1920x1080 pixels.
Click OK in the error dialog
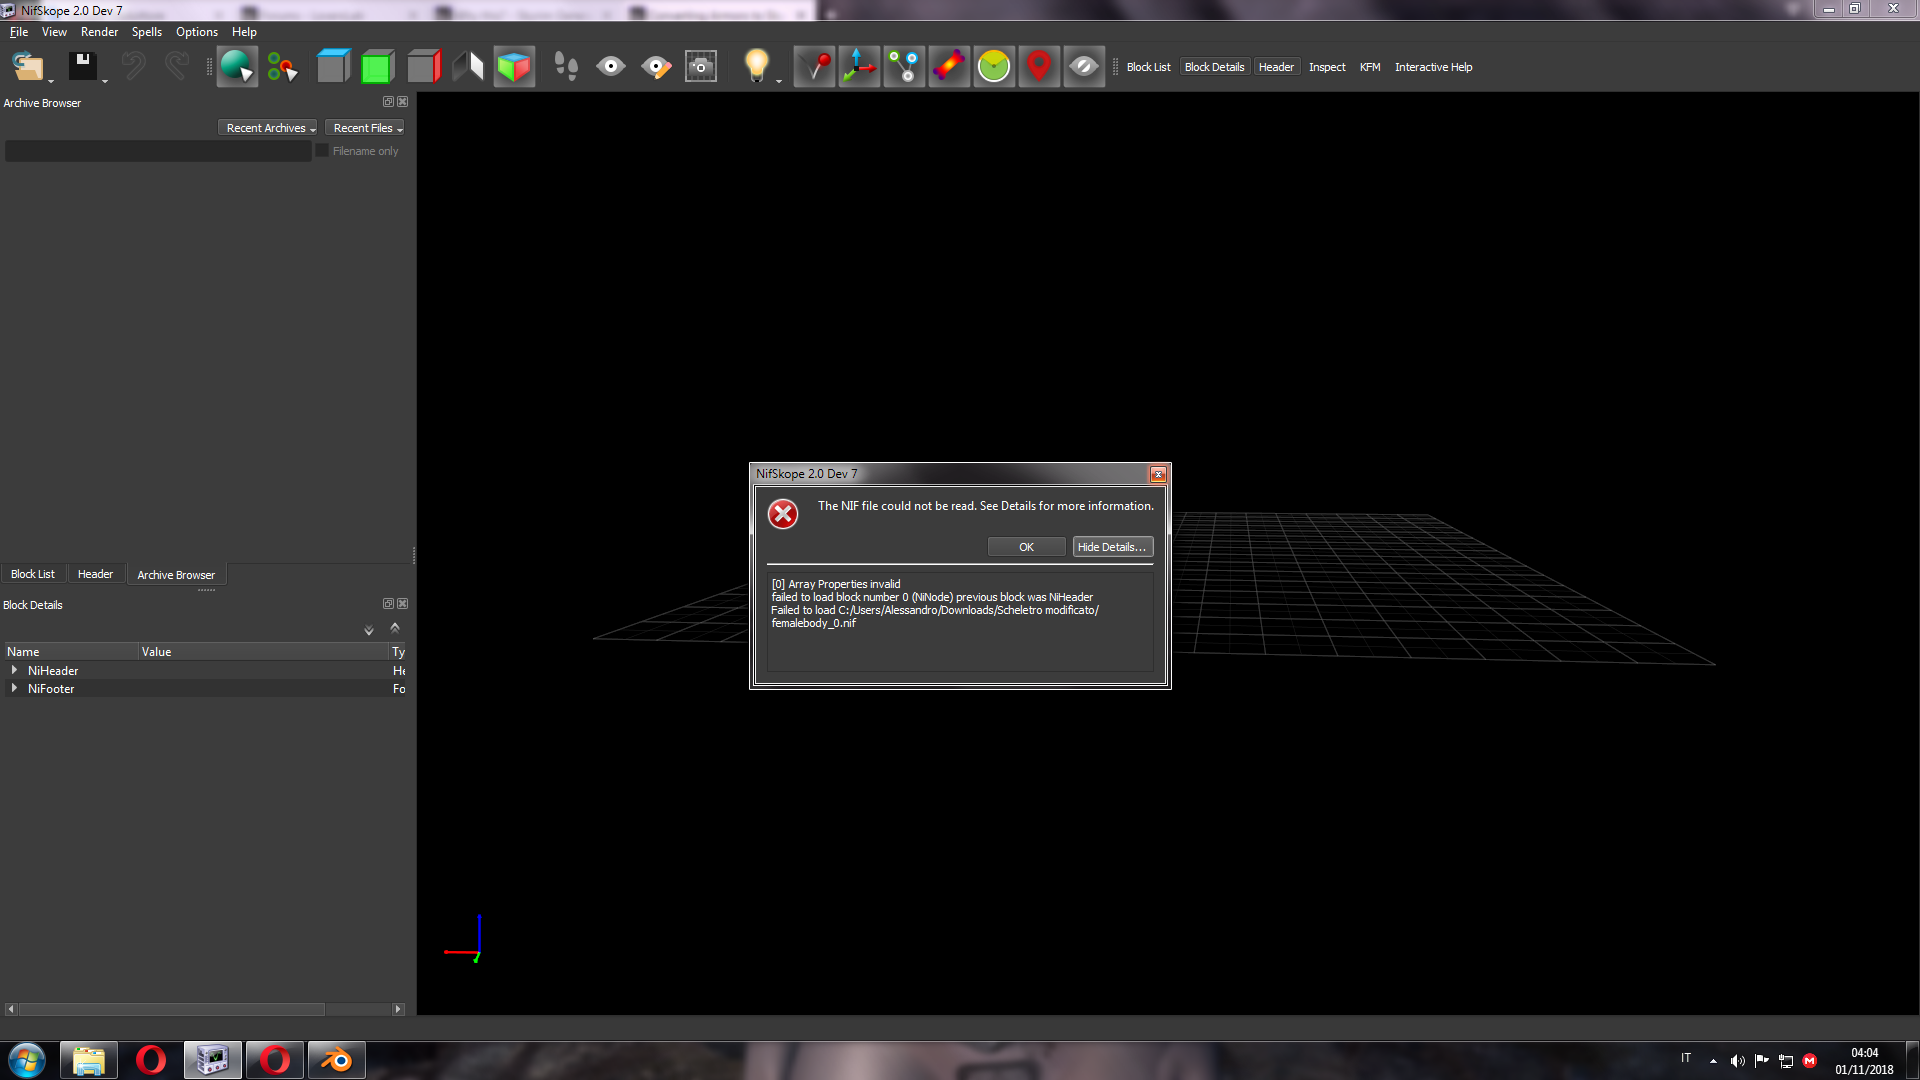coord(1026,547)
